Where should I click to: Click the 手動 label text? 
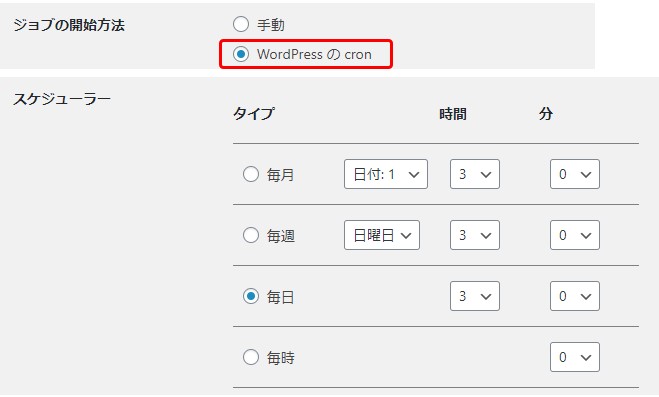[x=271, y=25]
